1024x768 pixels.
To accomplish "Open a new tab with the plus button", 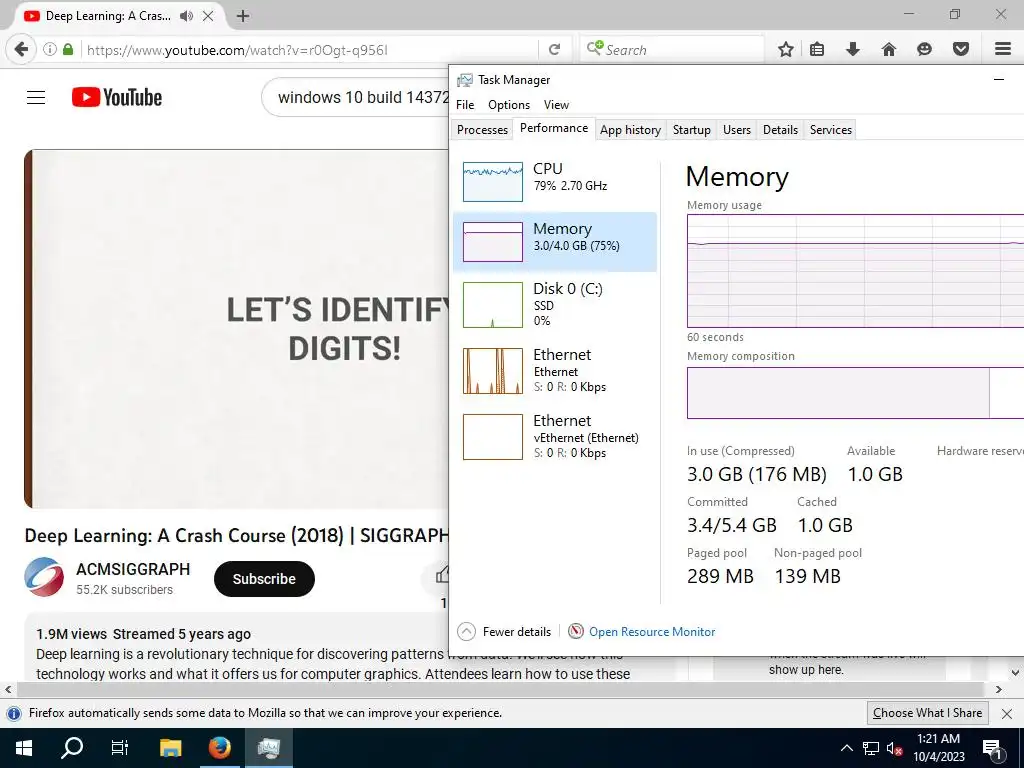I will click(243, 16).
